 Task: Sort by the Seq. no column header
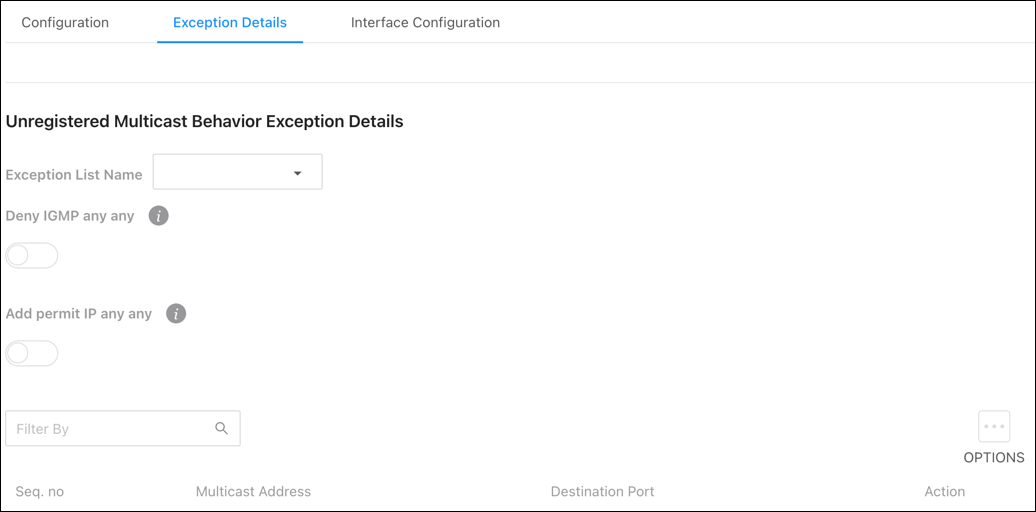[x=40, y=492]
